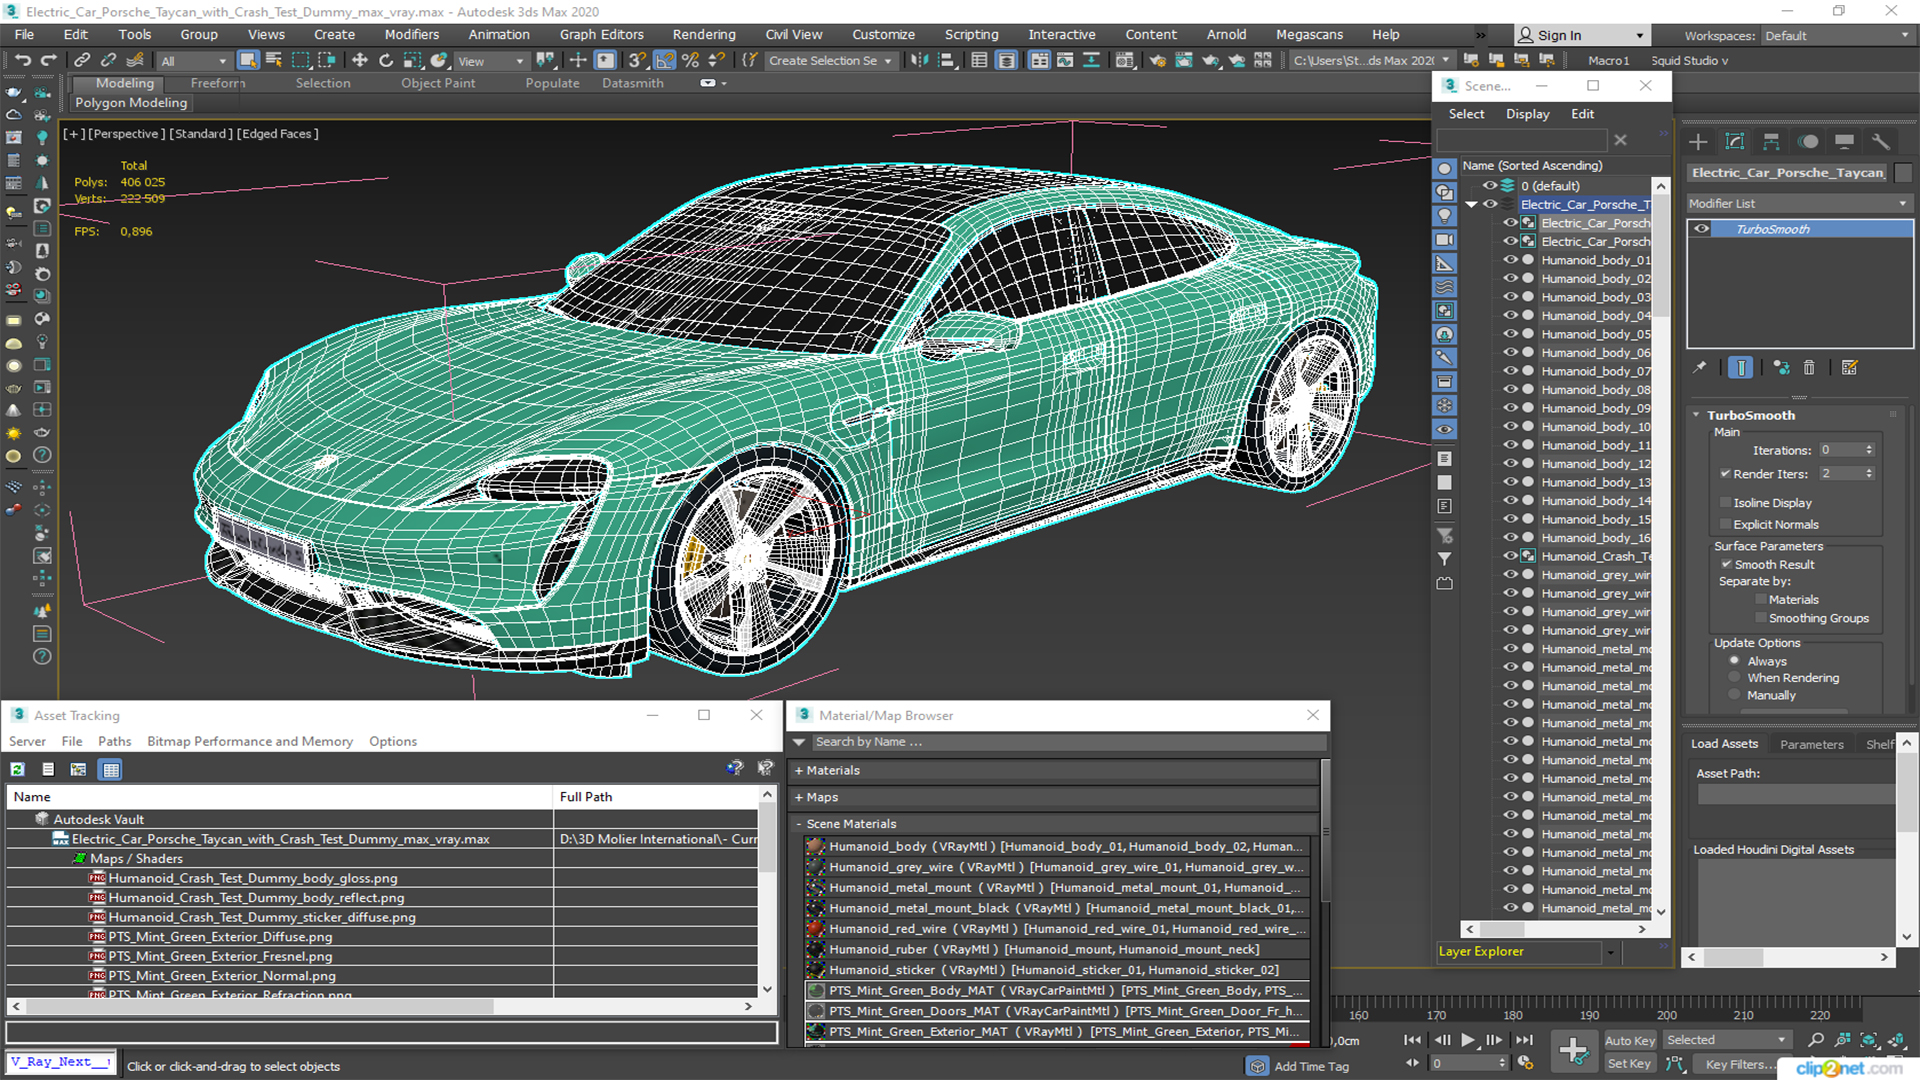Open the Modifier List dropdown
This screenshot has width=1920, height=1080.
(1798, 203)
